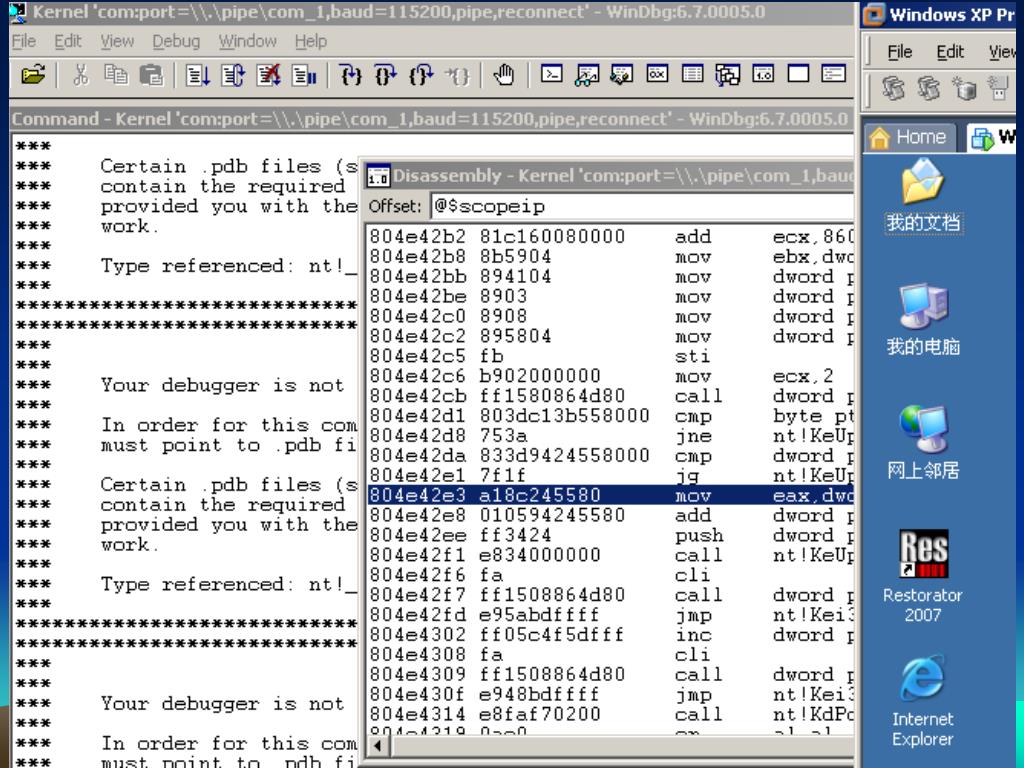This screenshot has height=768, width=1024.
Task: Click the cli instruction at 804e42f6
Action: tap(611, 575)
